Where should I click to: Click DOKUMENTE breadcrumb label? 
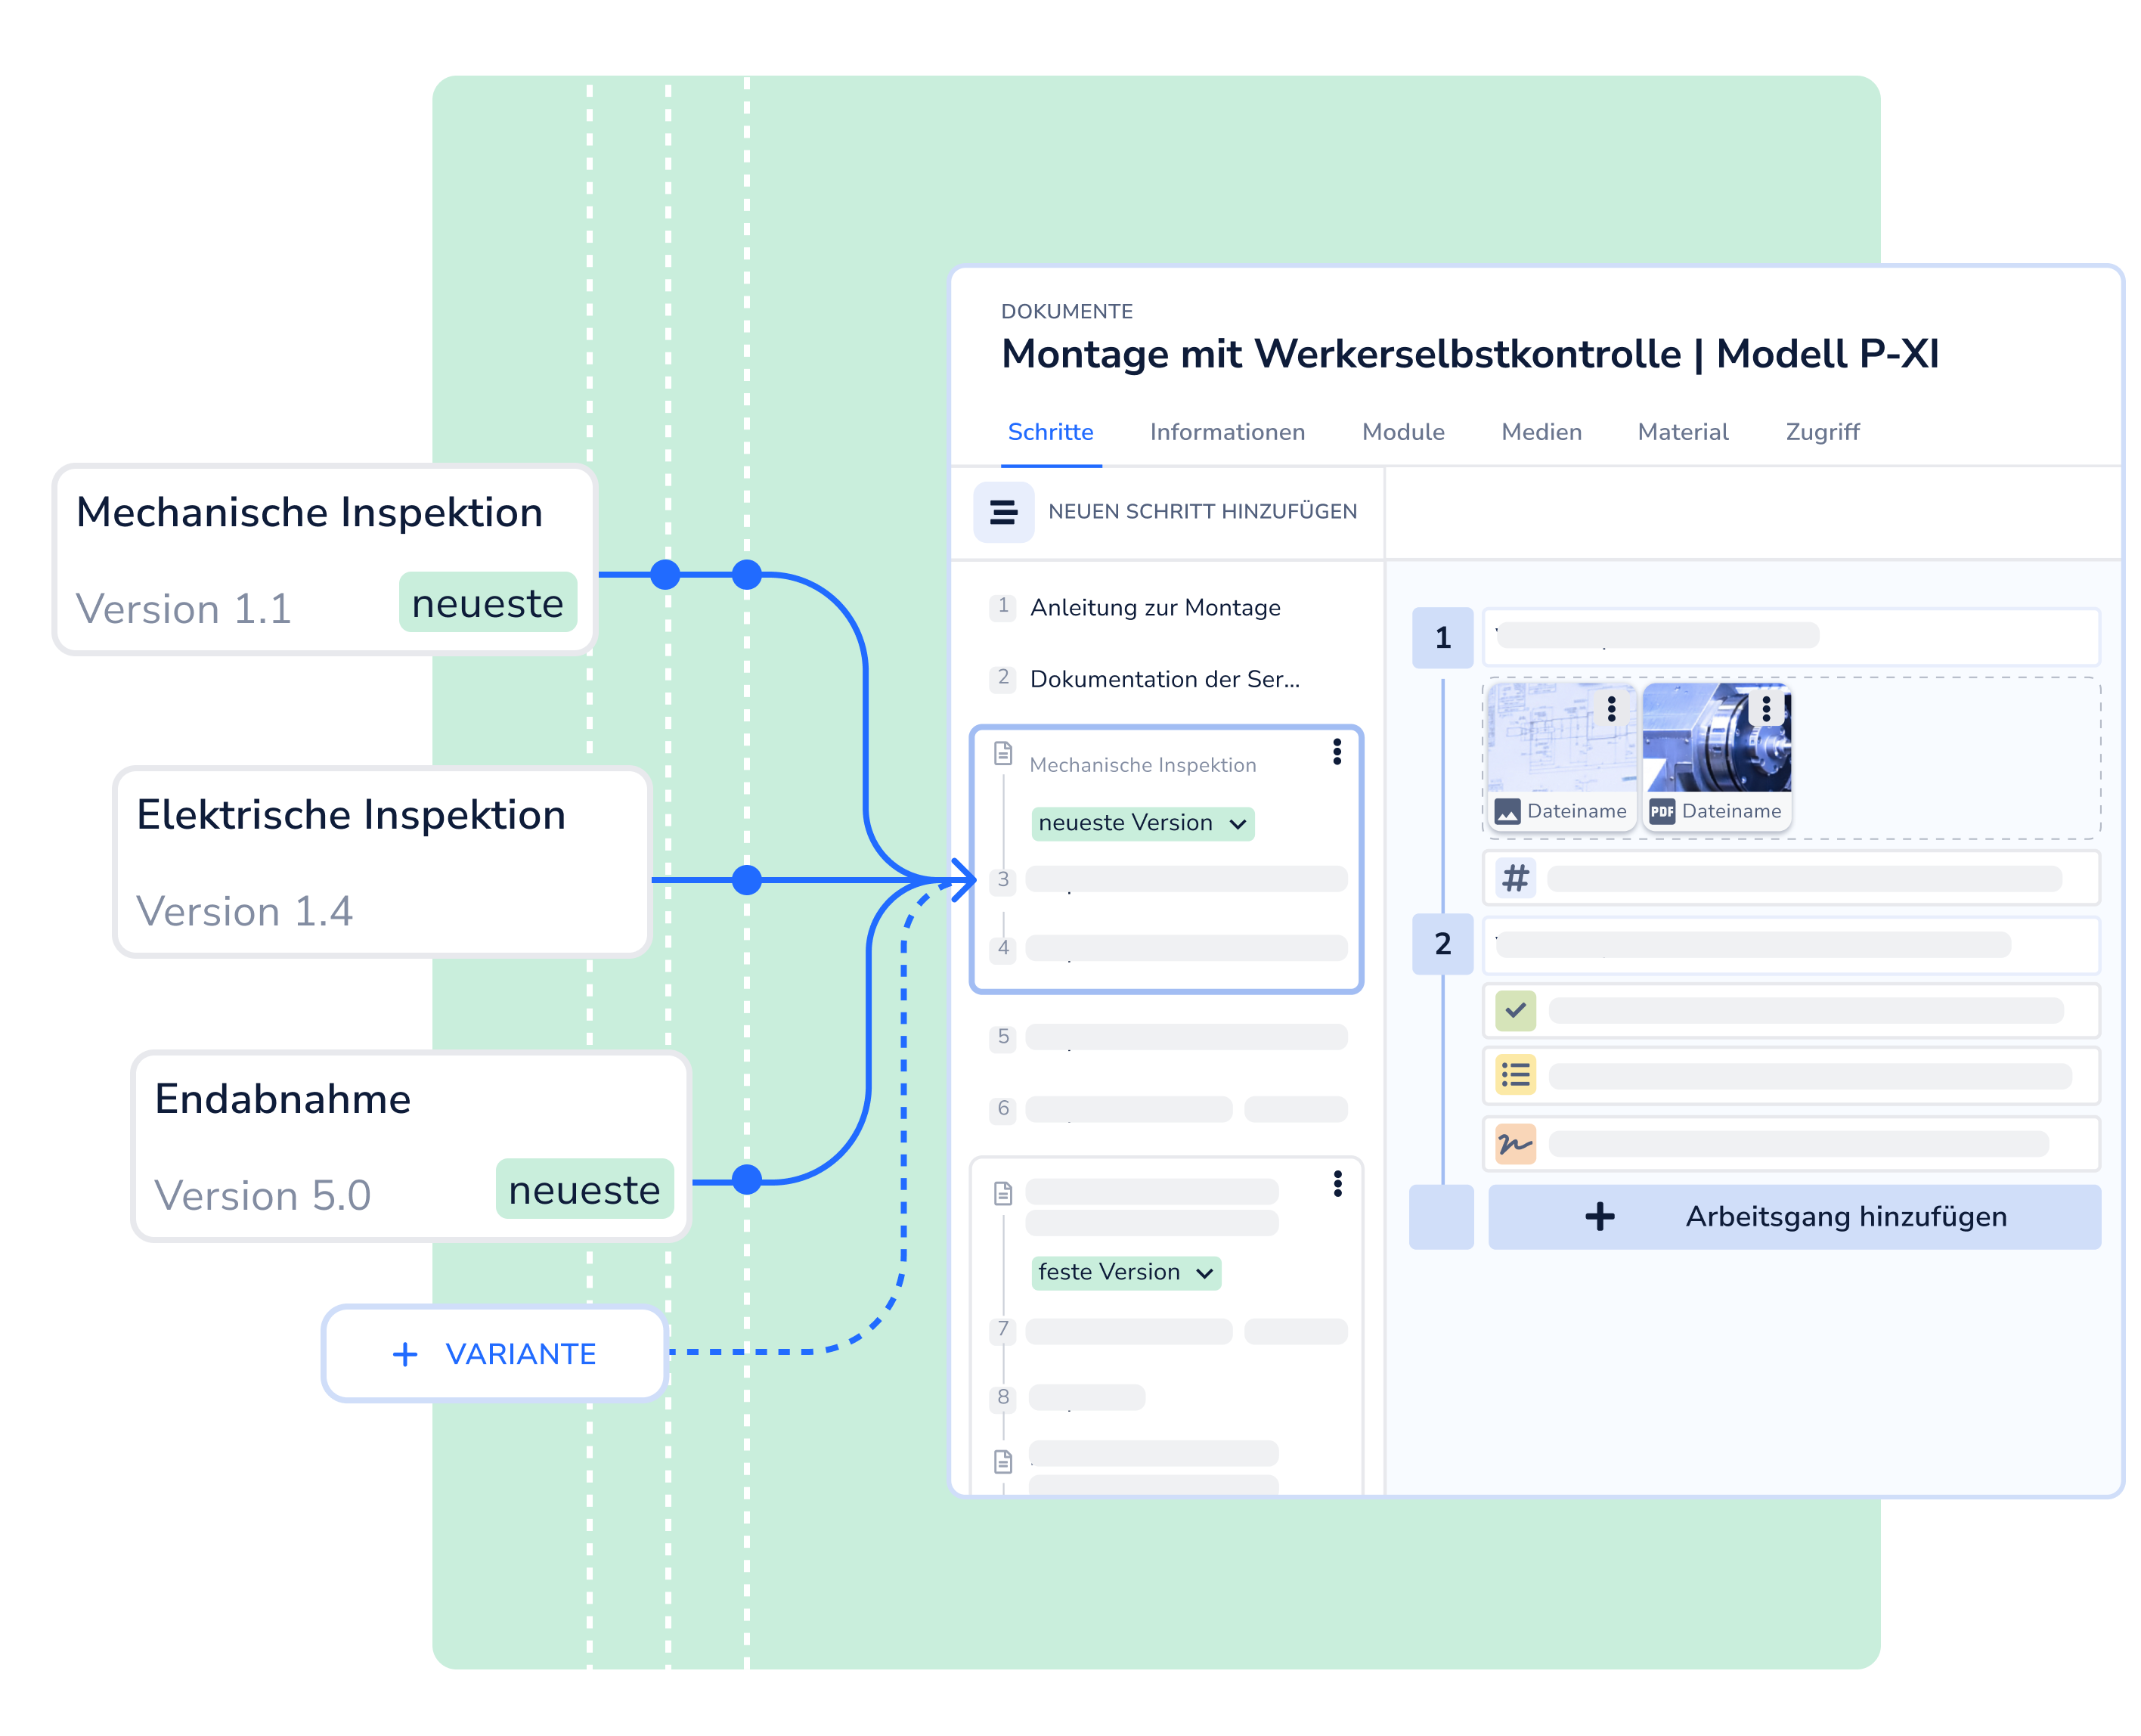[1066, 311]
